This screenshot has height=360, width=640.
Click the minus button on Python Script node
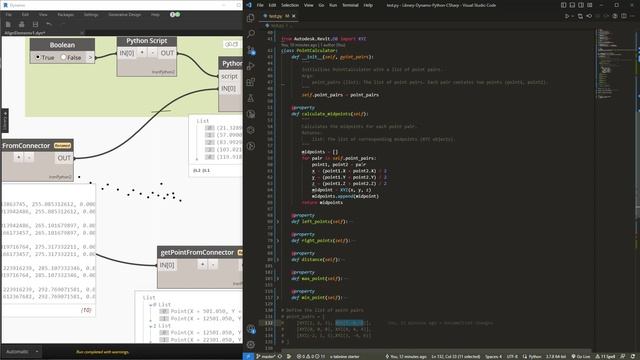[153, 53]
